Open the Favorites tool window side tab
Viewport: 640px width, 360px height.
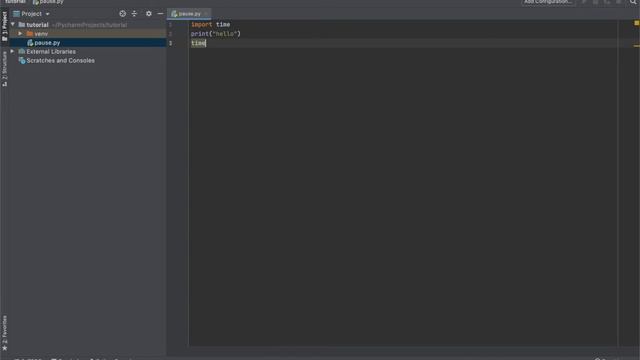click(4, 333)
